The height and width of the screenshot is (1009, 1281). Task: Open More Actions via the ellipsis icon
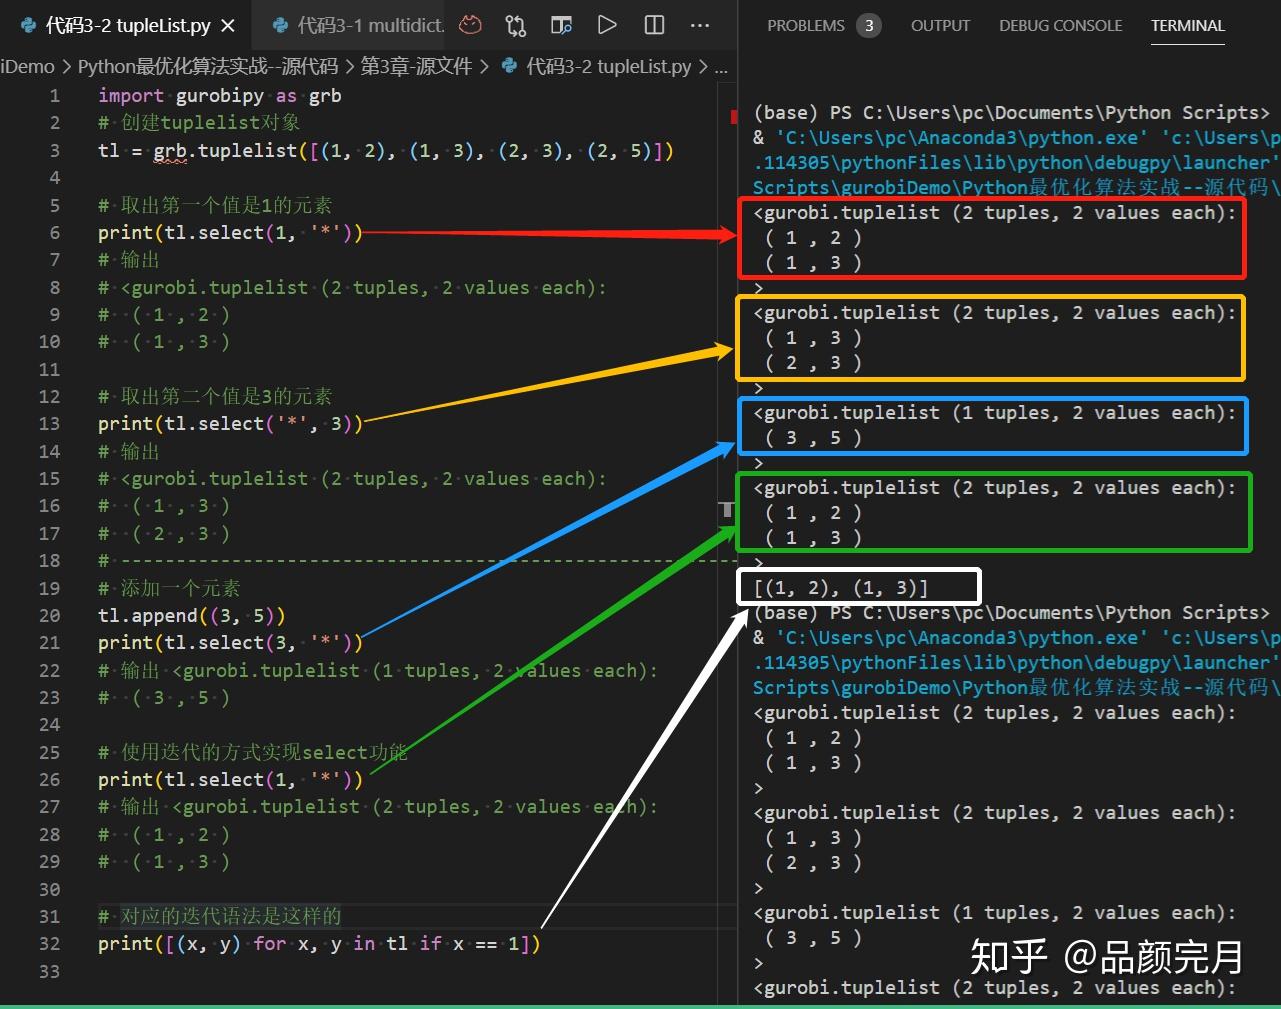coord(700,25)
